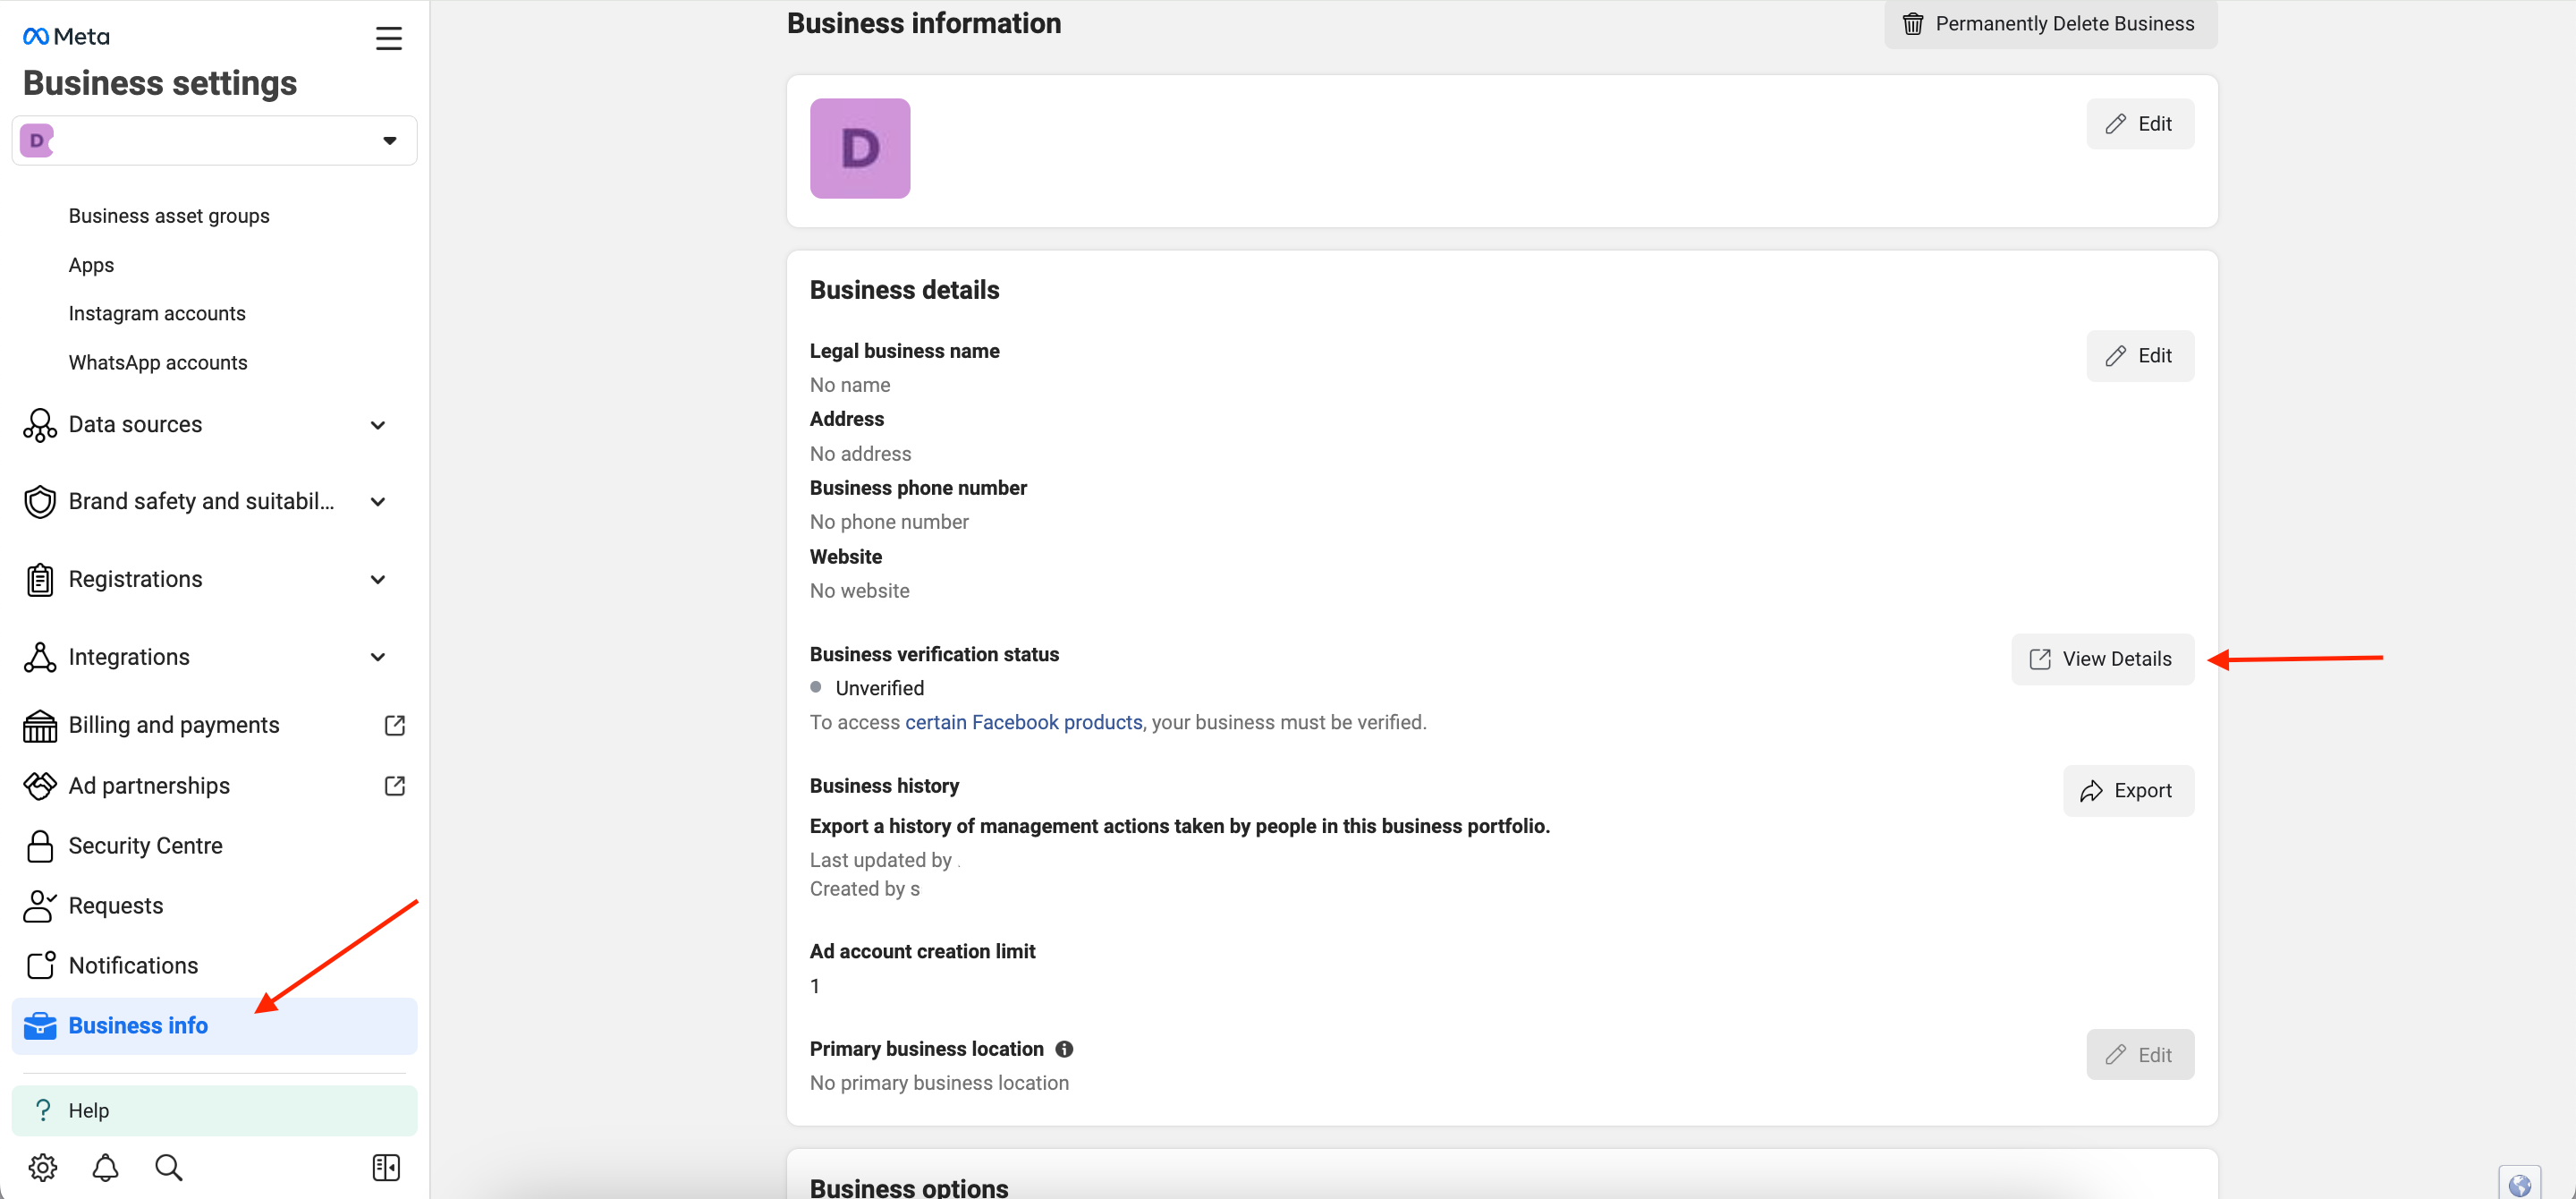This screenshot has width=2576, height=1199.
Task: Click the Meta logo
Action: point(66,37)
